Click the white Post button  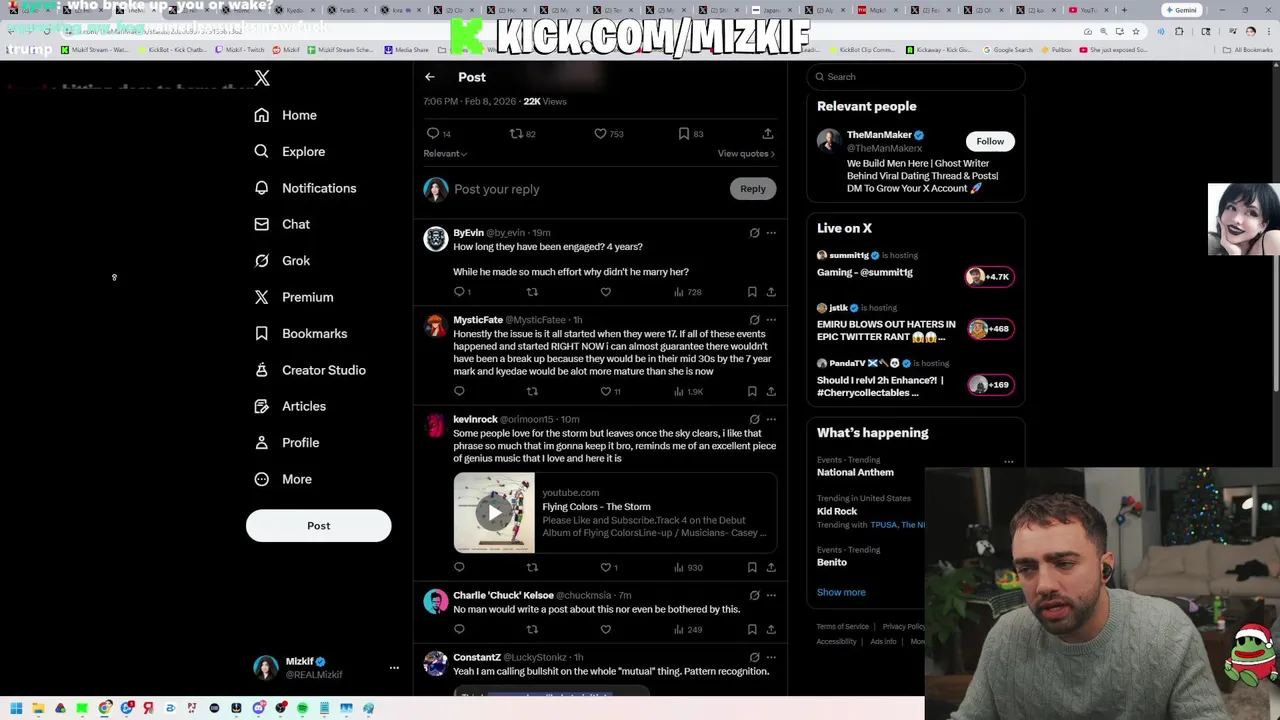318,525
